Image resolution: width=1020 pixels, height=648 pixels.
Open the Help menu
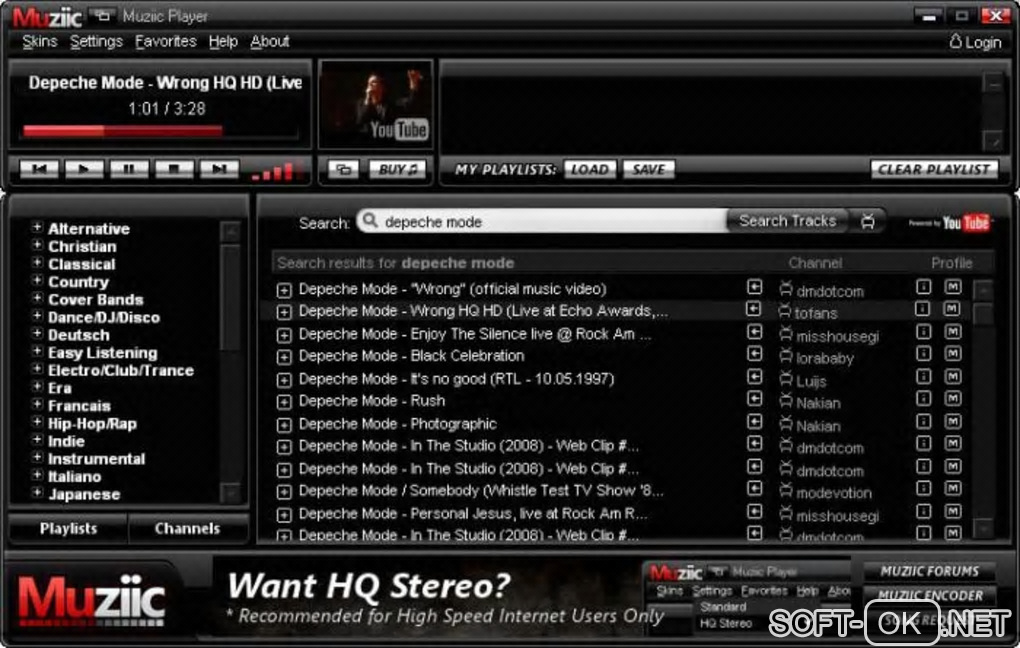pos(223,42)
